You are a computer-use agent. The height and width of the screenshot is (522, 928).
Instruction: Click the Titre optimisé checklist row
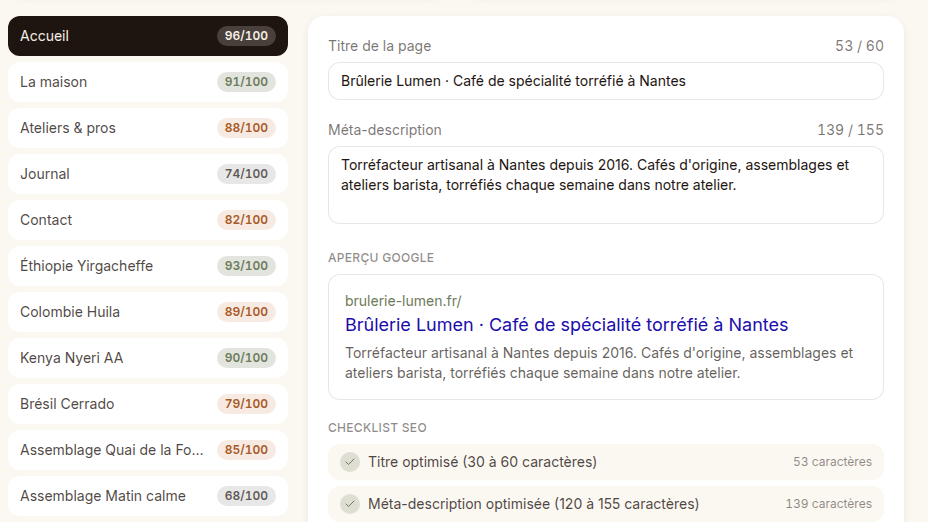coord(605,462)
